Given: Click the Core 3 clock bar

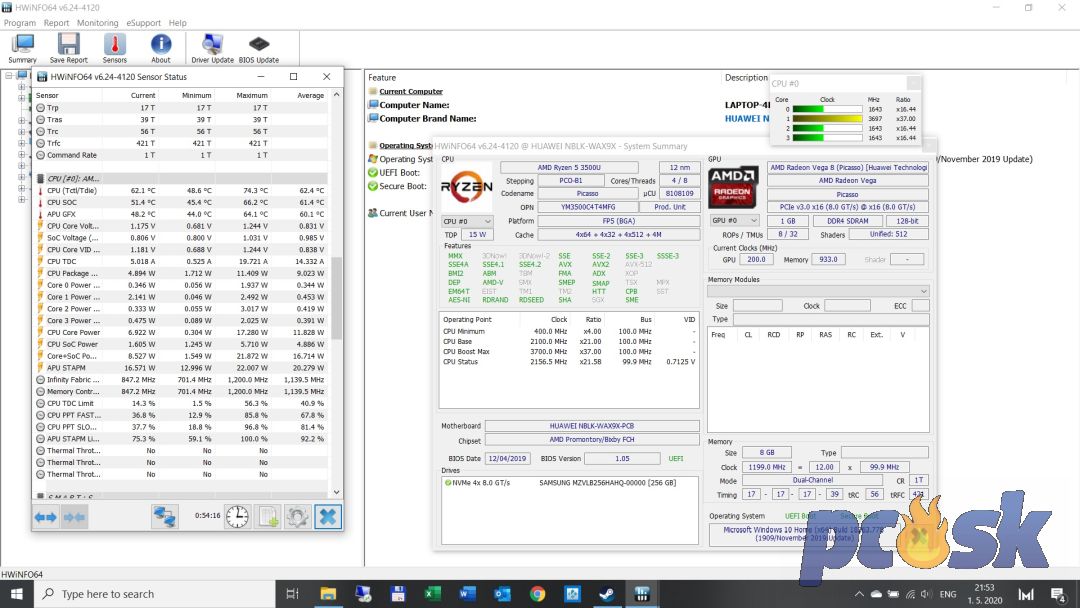Looking at the screenshot, I should click(x=827, y=138).
